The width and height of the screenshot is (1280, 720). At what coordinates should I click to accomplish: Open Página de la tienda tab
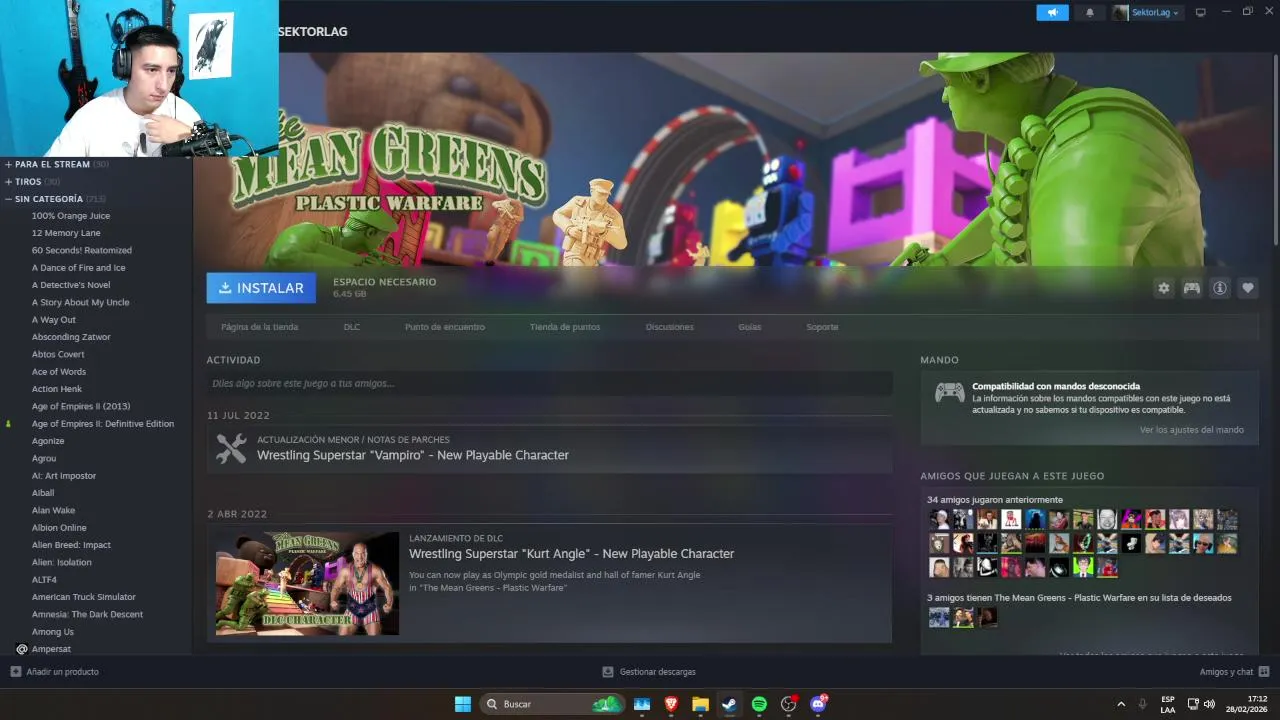click(x=259, y=327)
